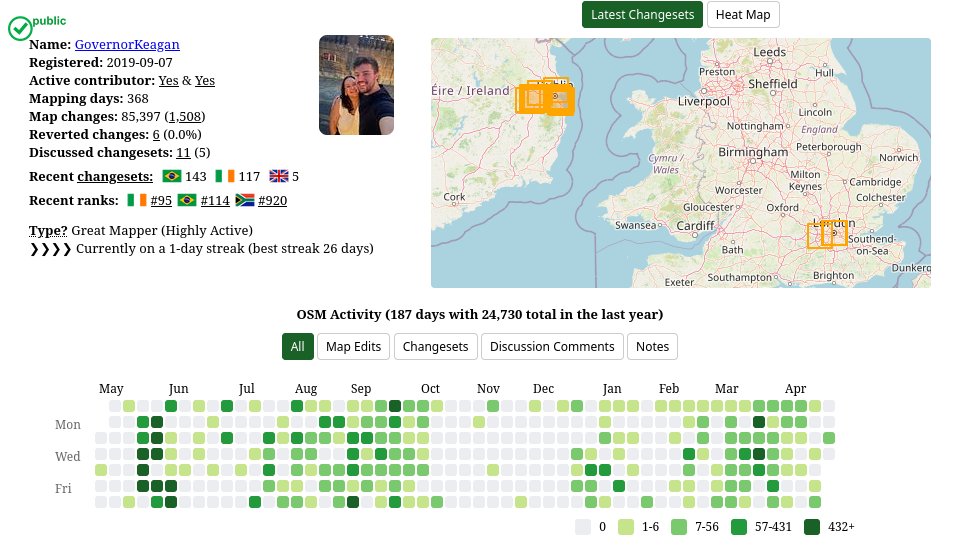Click the green public checkmark icon
The width and height of the screenshot is (955, 544).
(x=20, y=28)
